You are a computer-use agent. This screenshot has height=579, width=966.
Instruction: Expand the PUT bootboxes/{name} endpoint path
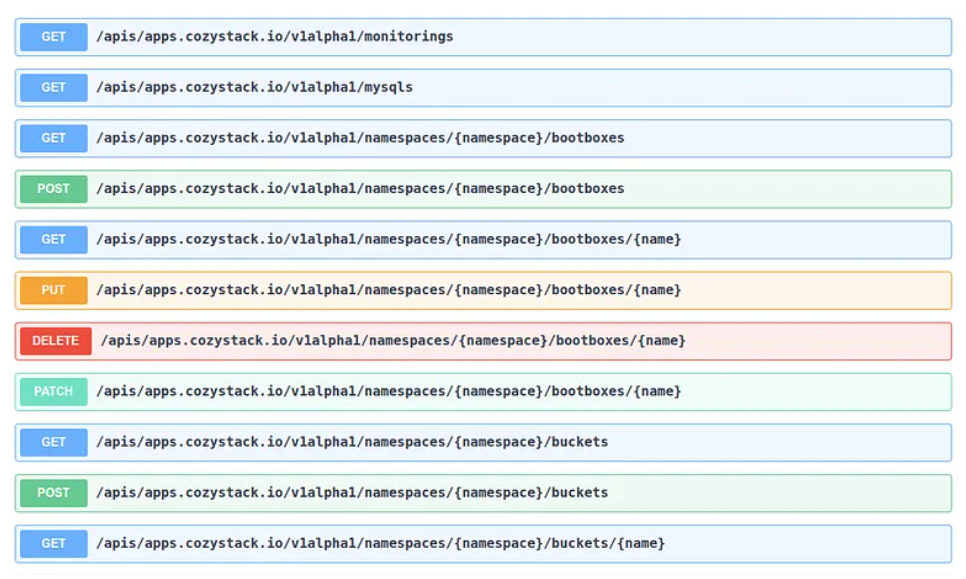point(388,290)
